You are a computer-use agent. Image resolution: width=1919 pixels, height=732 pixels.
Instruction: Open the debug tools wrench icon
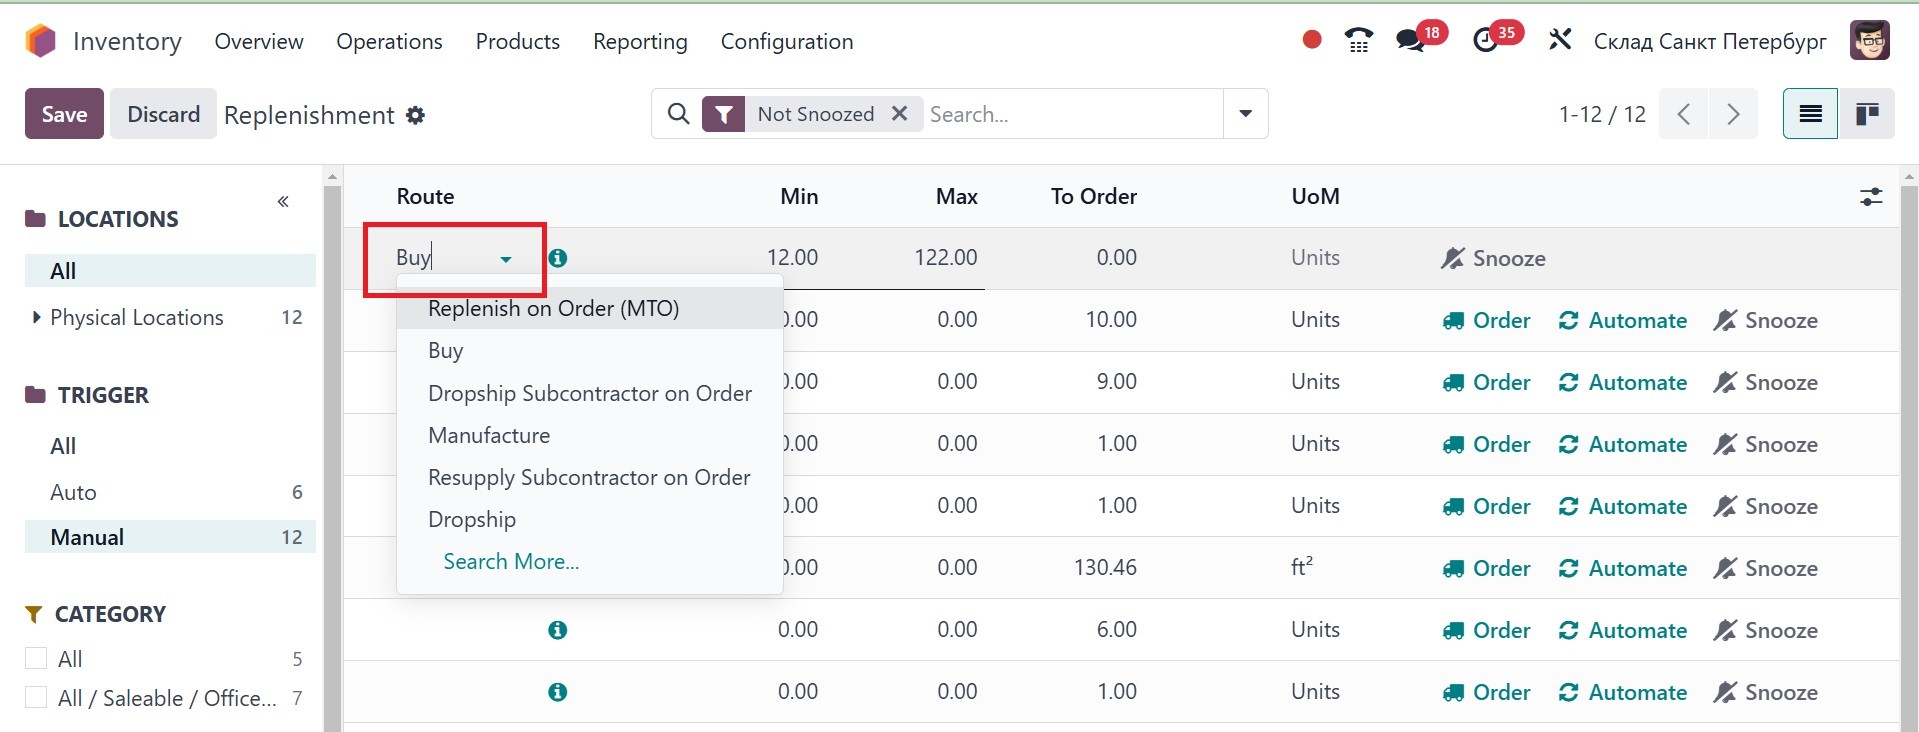tap(1560, 41)
